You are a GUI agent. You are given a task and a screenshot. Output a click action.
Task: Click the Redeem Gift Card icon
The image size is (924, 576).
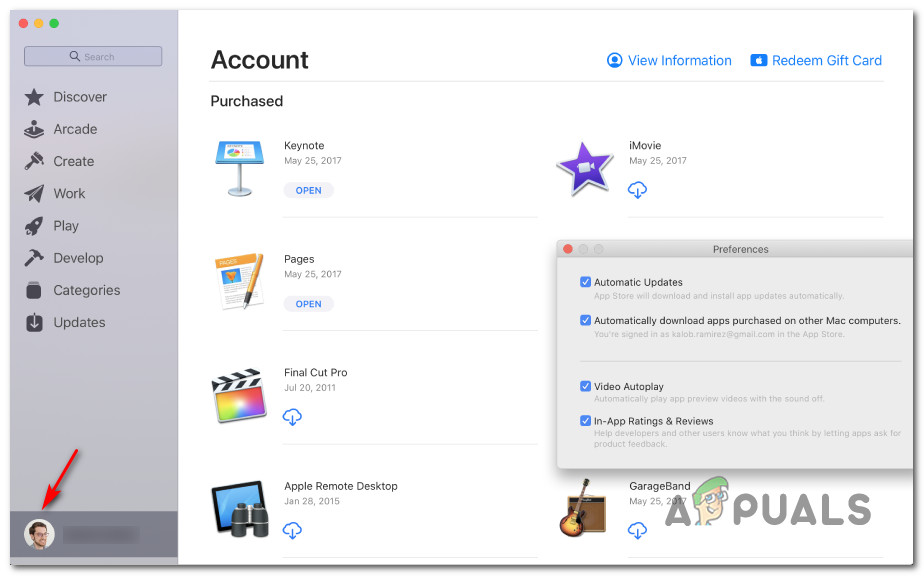758,60
